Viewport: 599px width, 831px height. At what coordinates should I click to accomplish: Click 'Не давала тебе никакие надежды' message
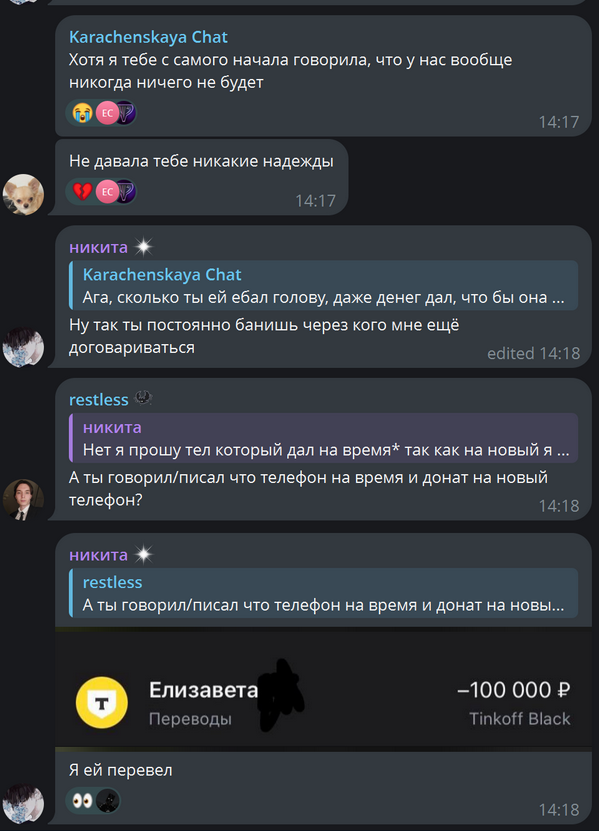coord(201,161)
